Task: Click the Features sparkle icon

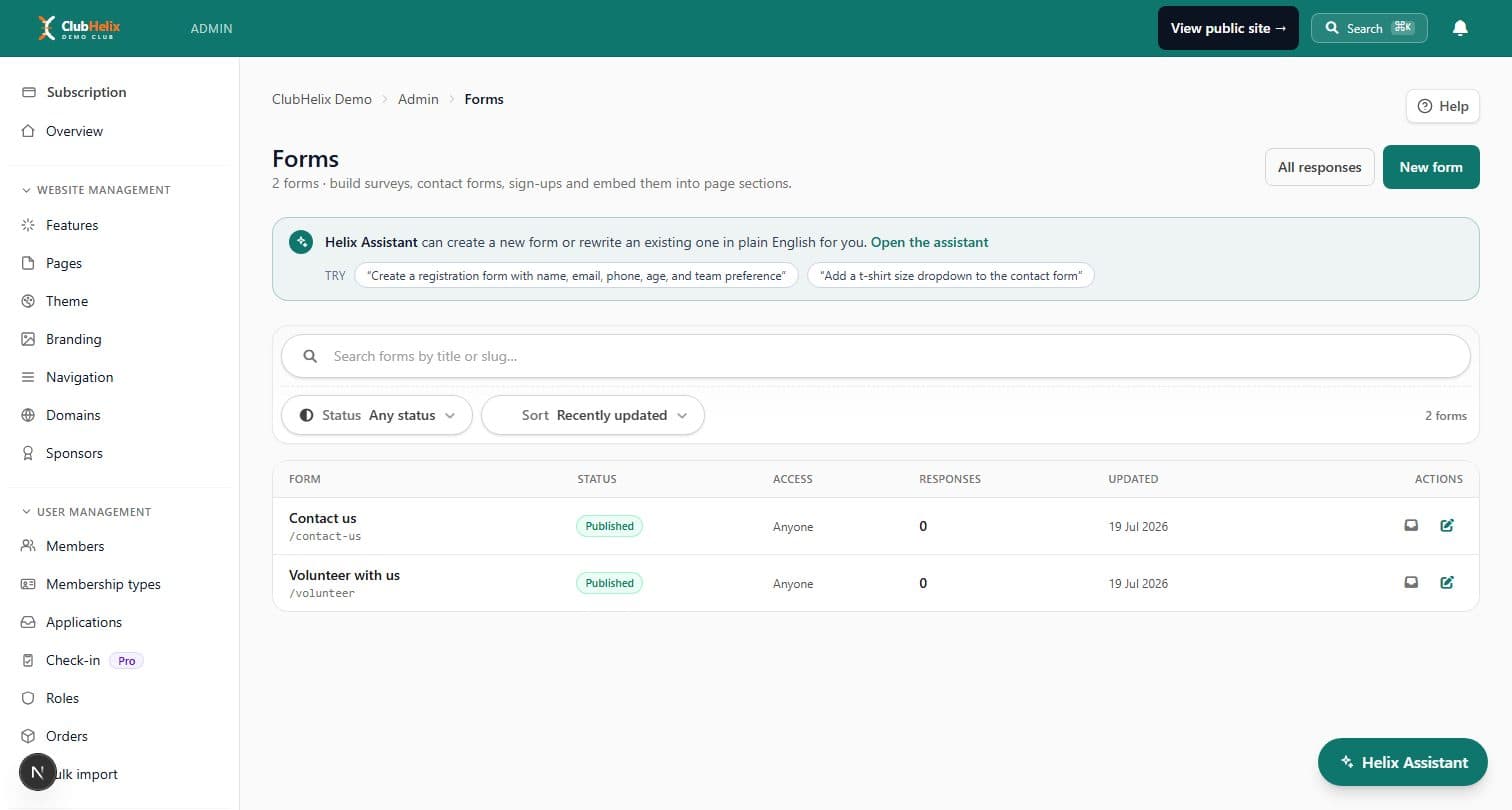Action: coord(28,225)
